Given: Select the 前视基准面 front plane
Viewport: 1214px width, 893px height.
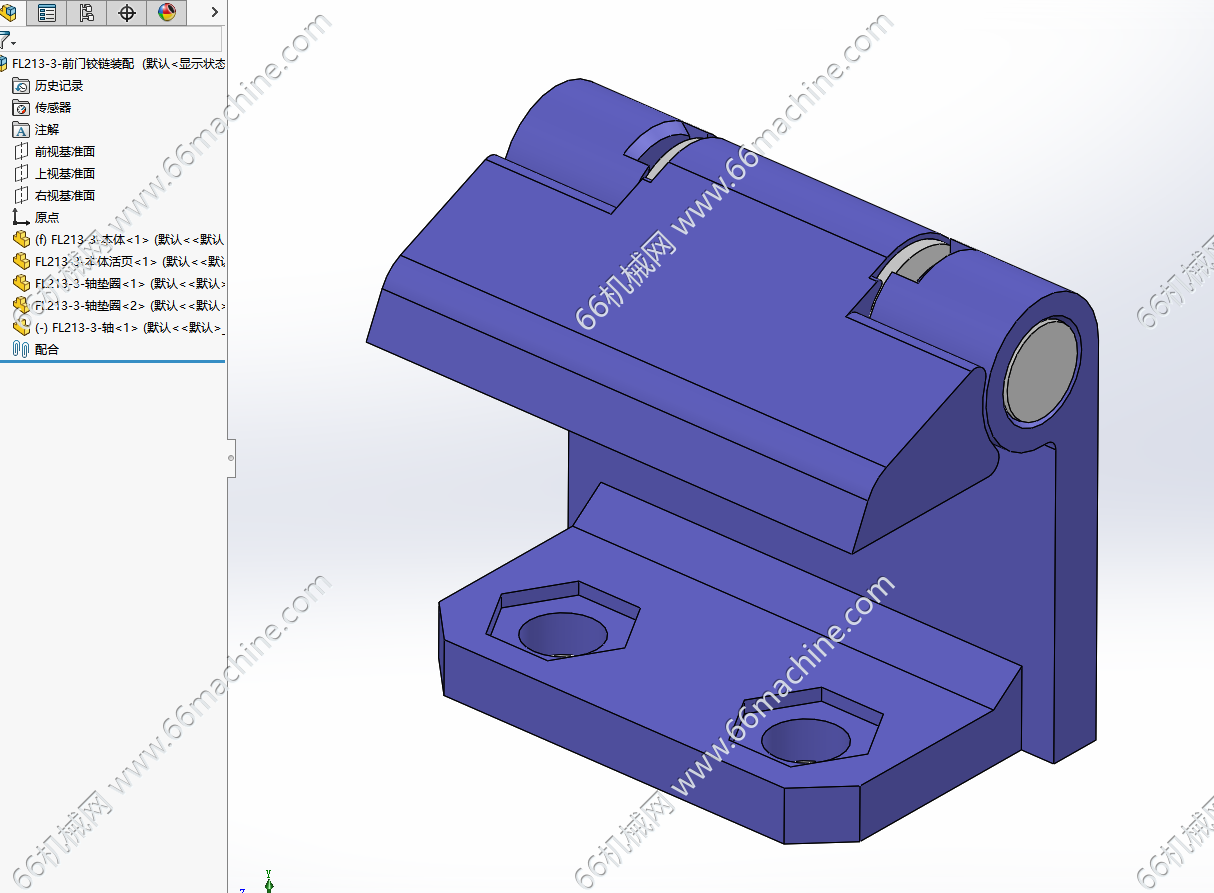Looking at the screenshot, I should click(64, 152).
